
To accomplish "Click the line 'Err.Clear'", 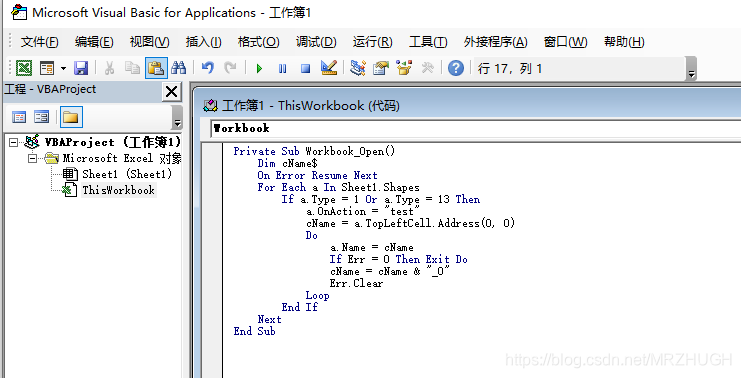I will [356, 284].
